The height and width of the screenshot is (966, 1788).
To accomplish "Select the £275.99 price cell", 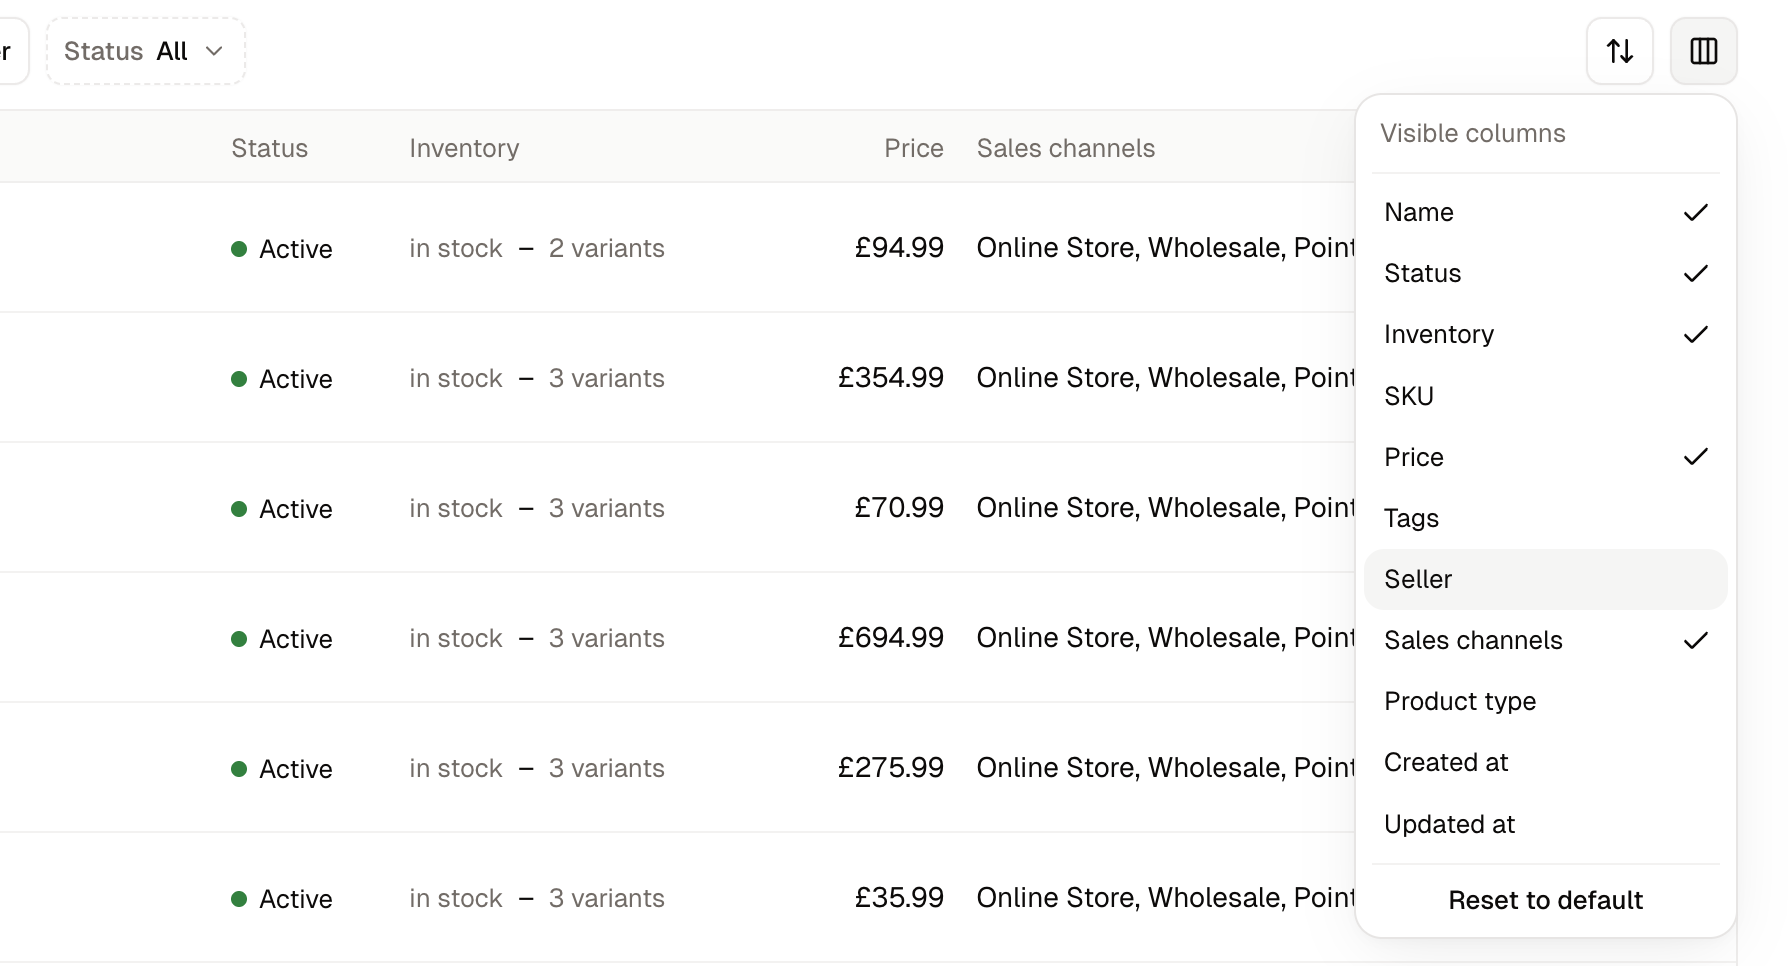I will pos(891,767).
